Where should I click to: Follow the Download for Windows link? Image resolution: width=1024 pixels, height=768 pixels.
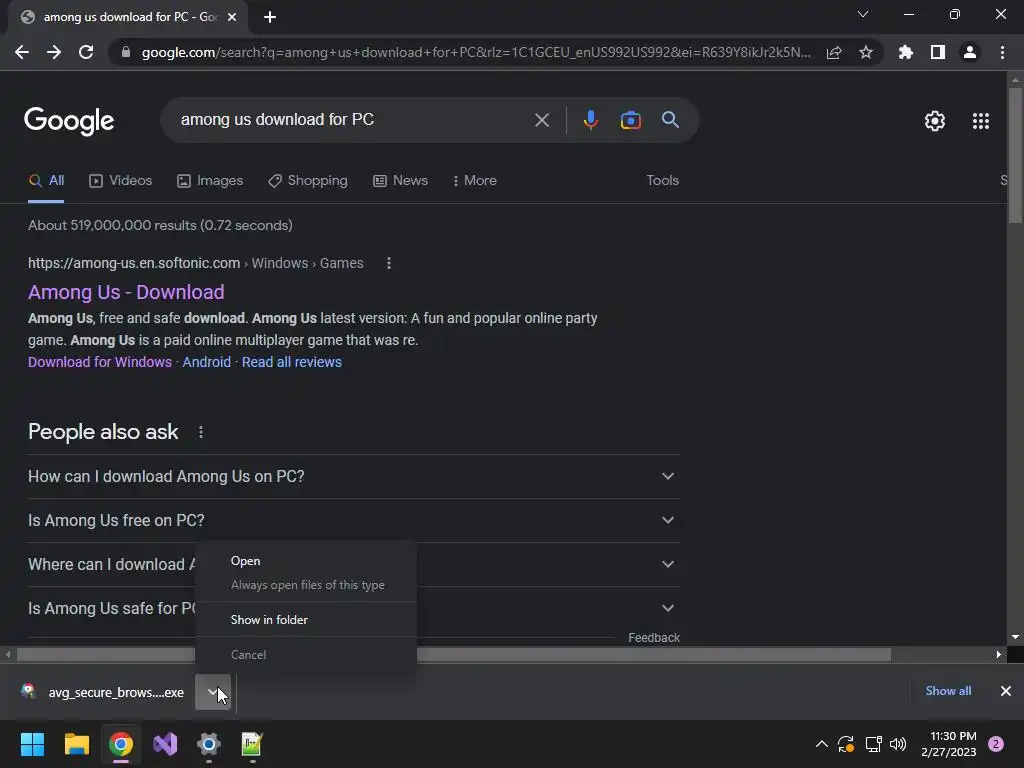(100, 362)
